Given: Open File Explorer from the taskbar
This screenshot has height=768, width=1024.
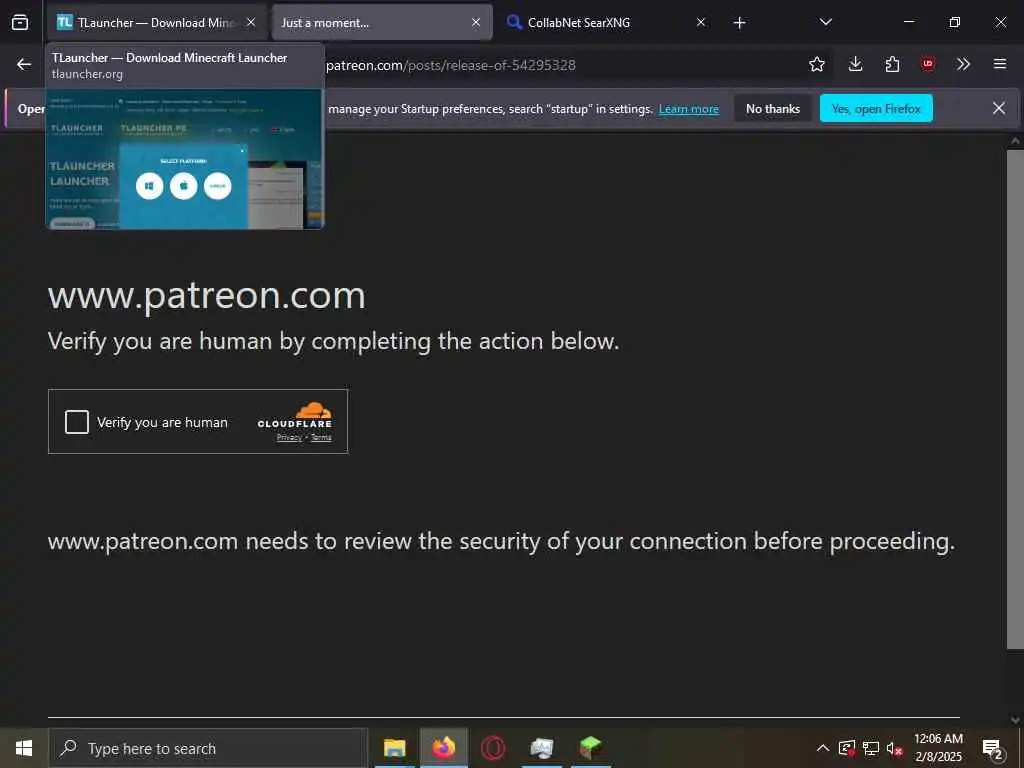Looking at the screenshot, I should coord(394,748).
